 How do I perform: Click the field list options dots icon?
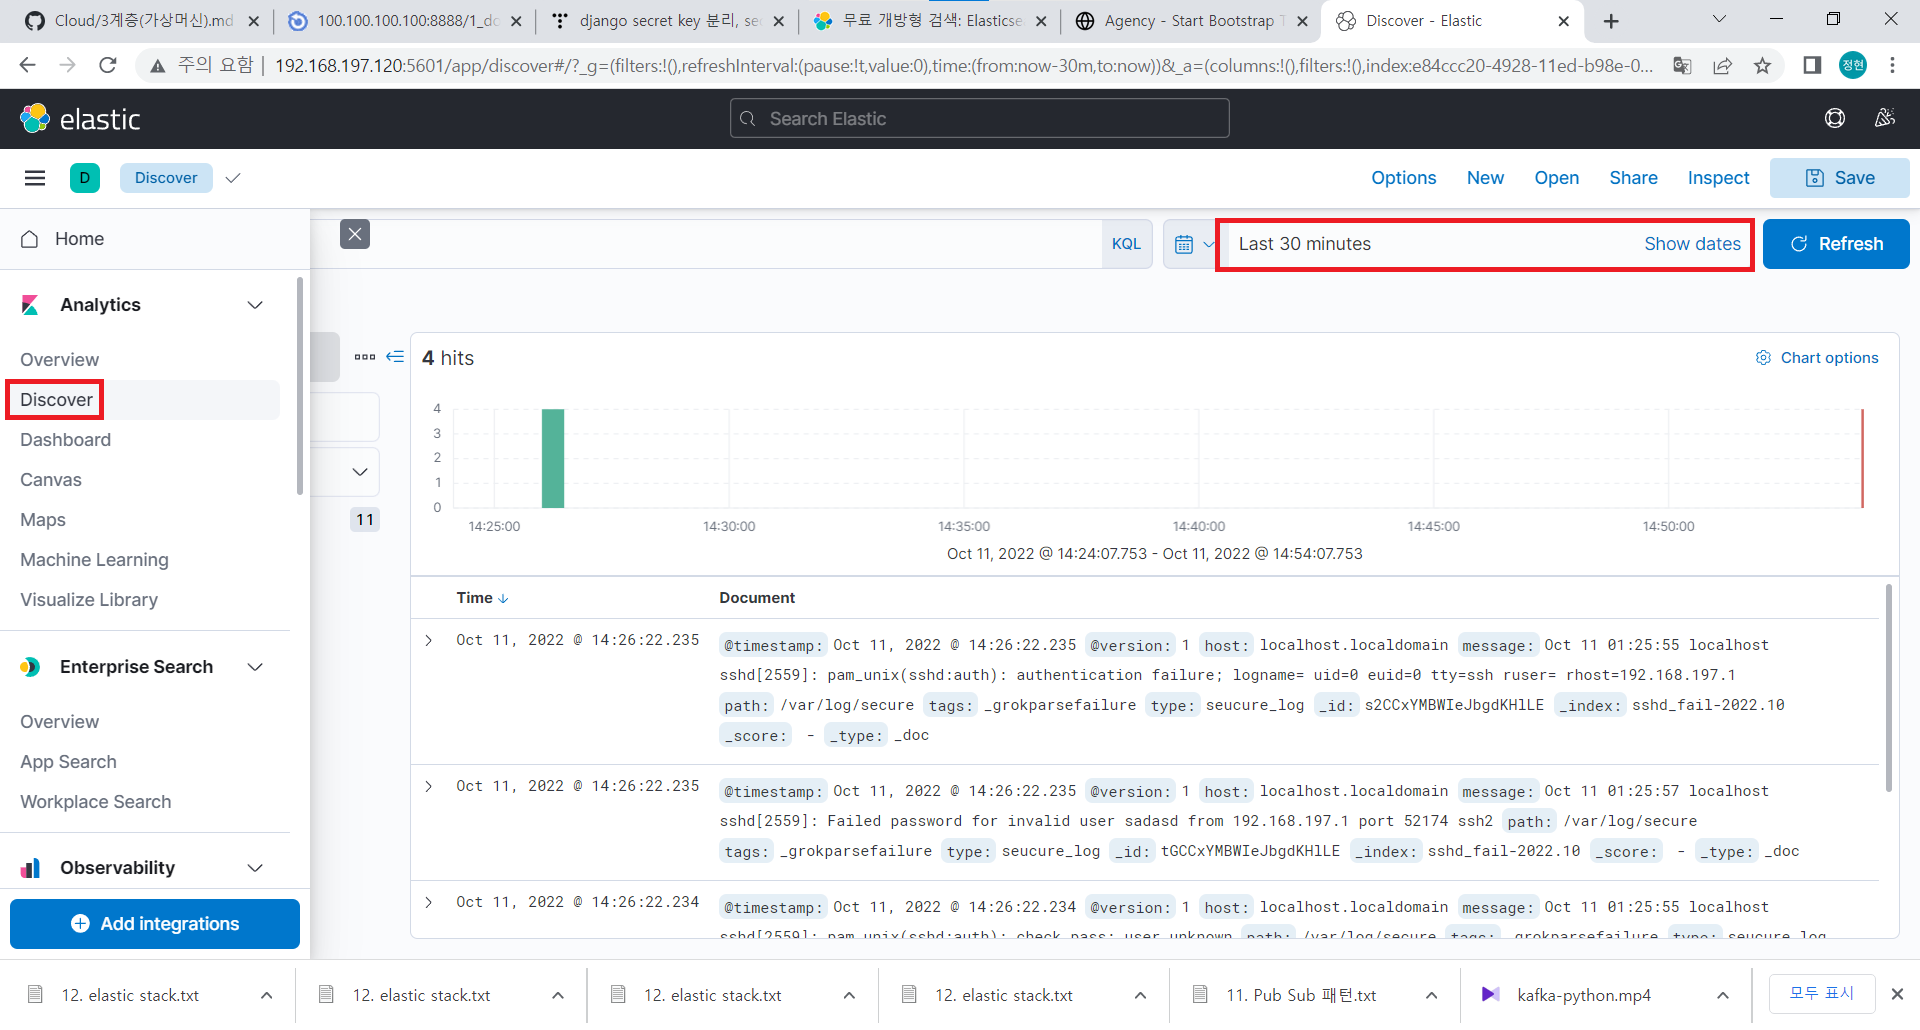point(365,357)
